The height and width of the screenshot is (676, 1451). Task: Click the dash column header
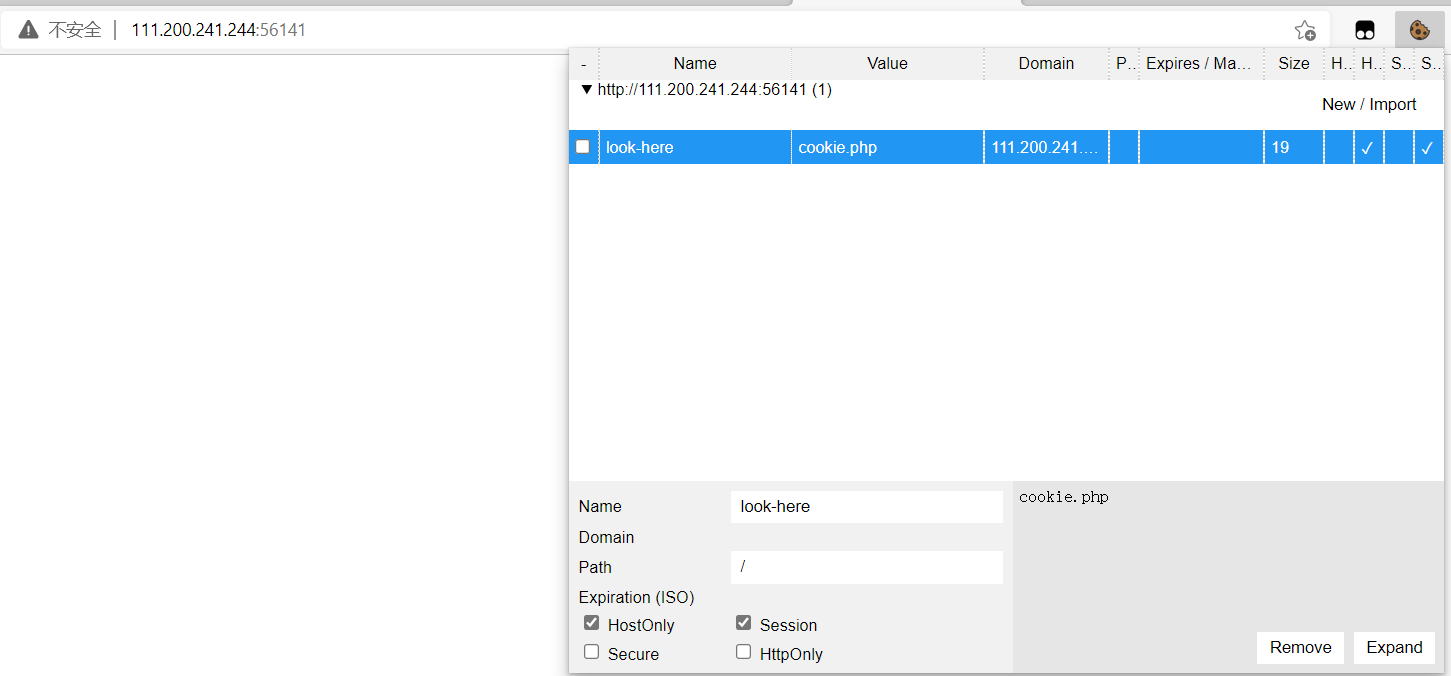[583, 63]
